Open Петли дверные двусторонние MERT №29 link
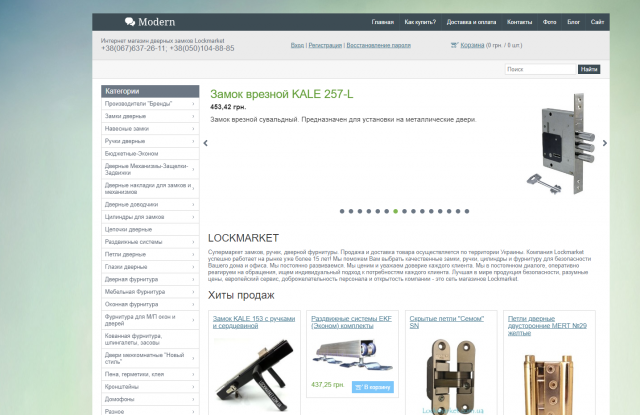Screen dimensions: 640x415 click(547, 326)
